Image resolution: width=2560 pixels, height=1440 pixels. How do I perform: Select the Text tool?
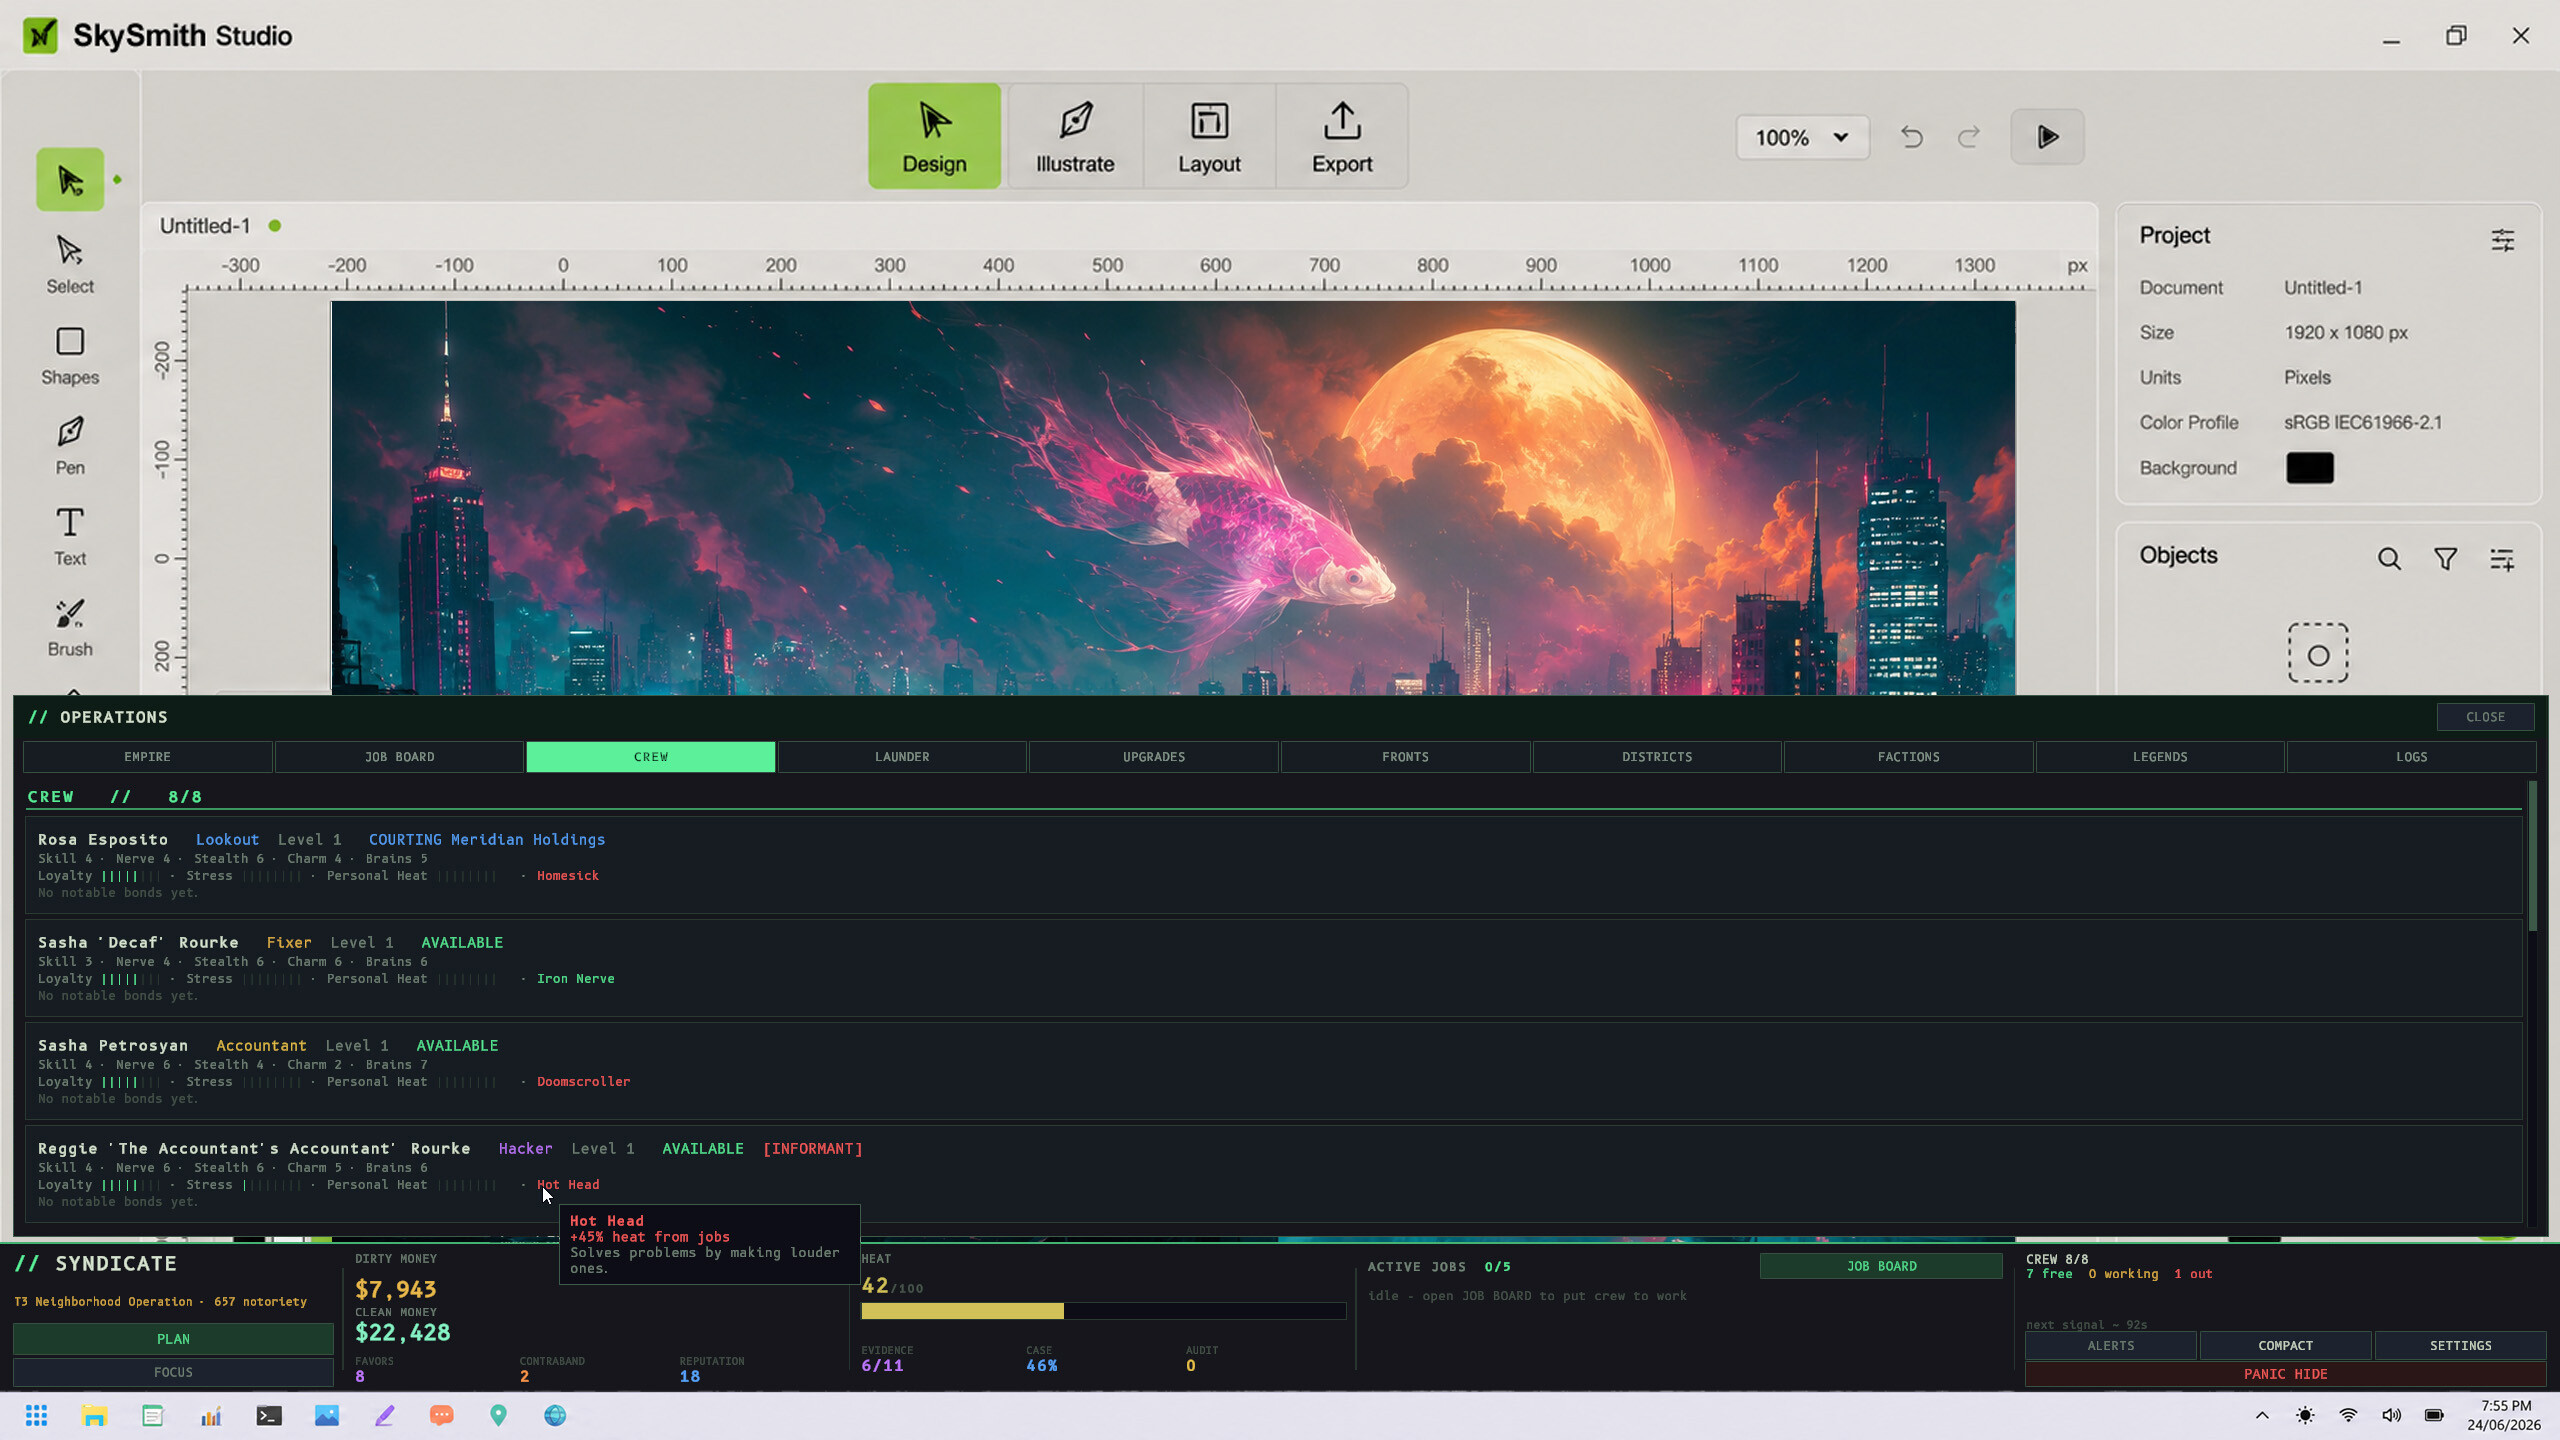click(70, 537)
